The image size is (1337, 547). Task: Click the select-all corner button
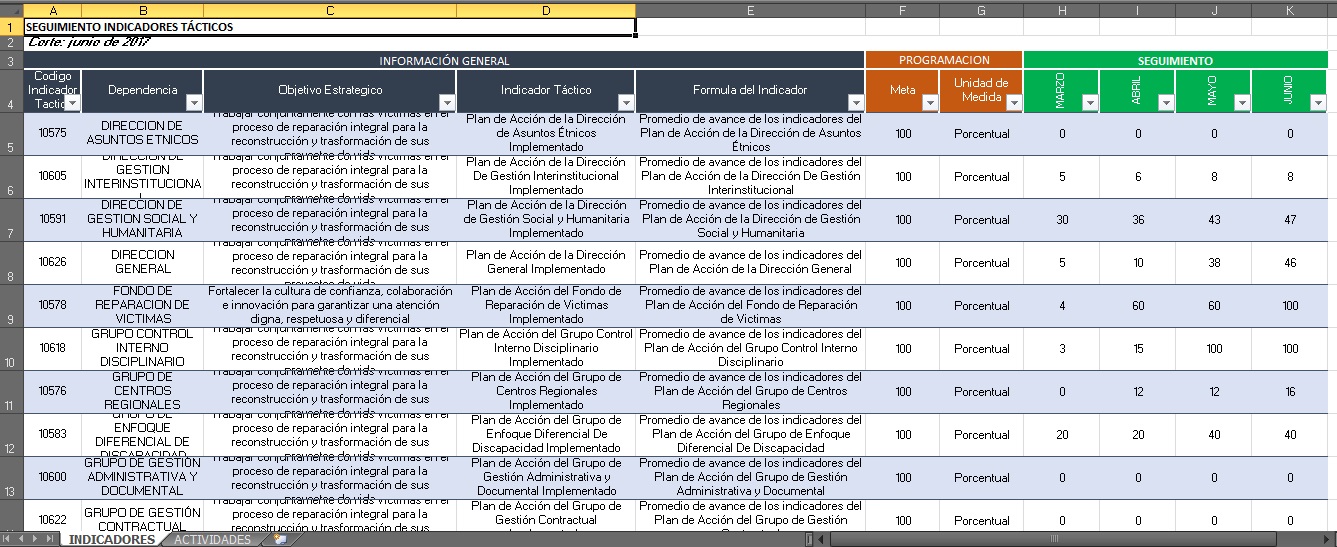click(10, 10)
